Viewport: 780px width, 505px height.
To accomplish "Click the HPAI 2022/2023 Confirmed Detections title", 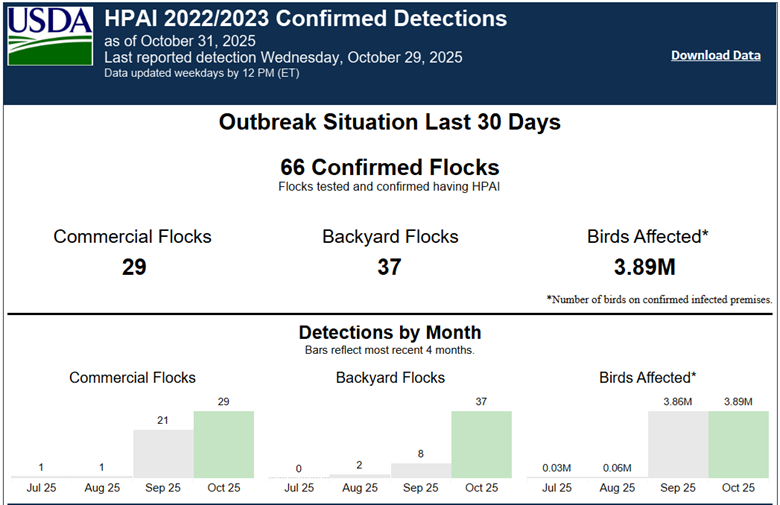I will coord(306,19).
